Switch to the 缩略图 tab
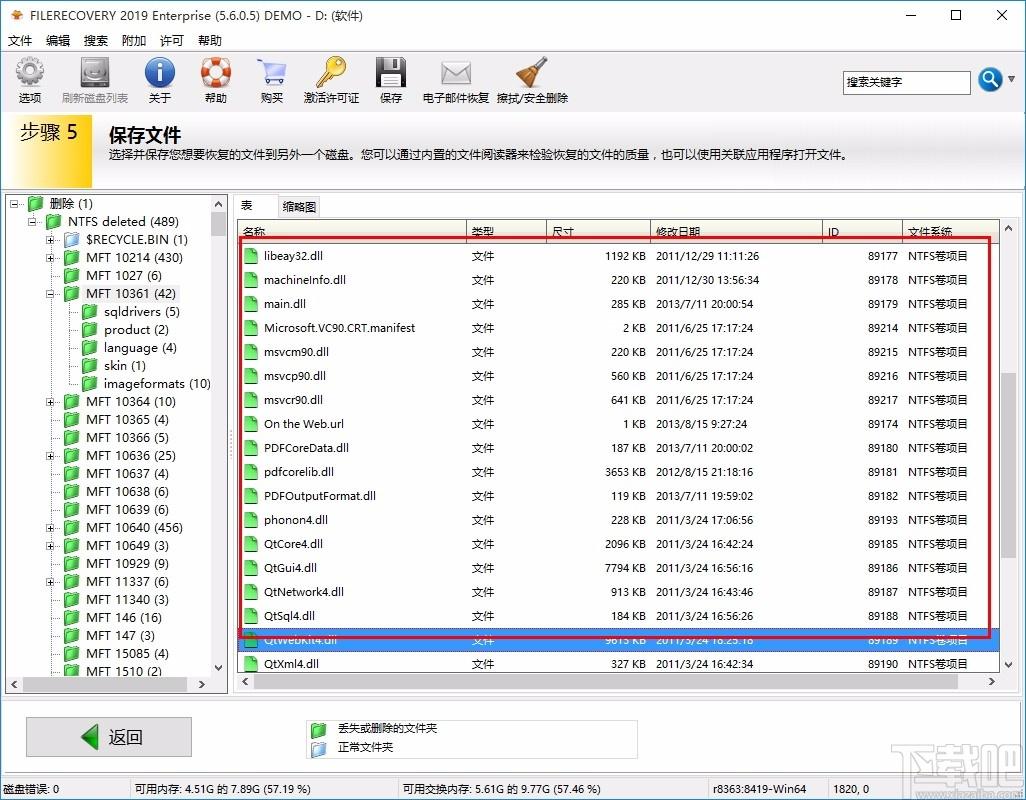Image resolution: width=1026 pixels, height=800 pixels. pos(299,207)
